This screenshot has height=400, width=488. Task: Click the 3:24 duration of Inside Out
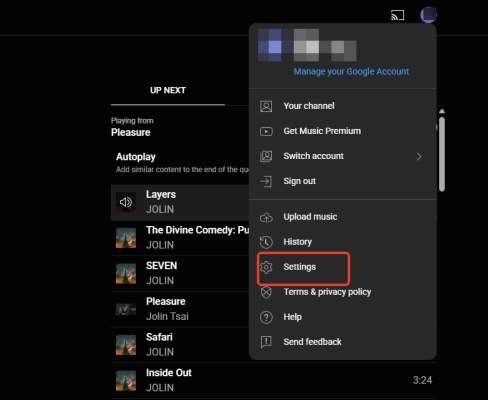click(422, 380)
